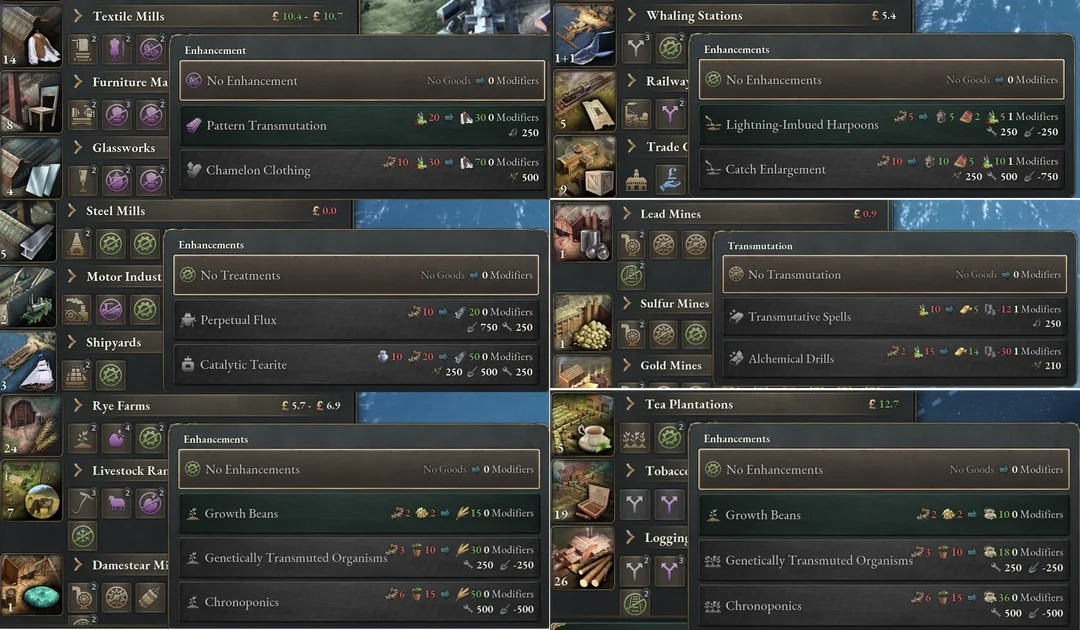Screen dimensions: 1080x630
Task: Select the Catalytic Tearite treatment option
Action: (x=355, y=364)
